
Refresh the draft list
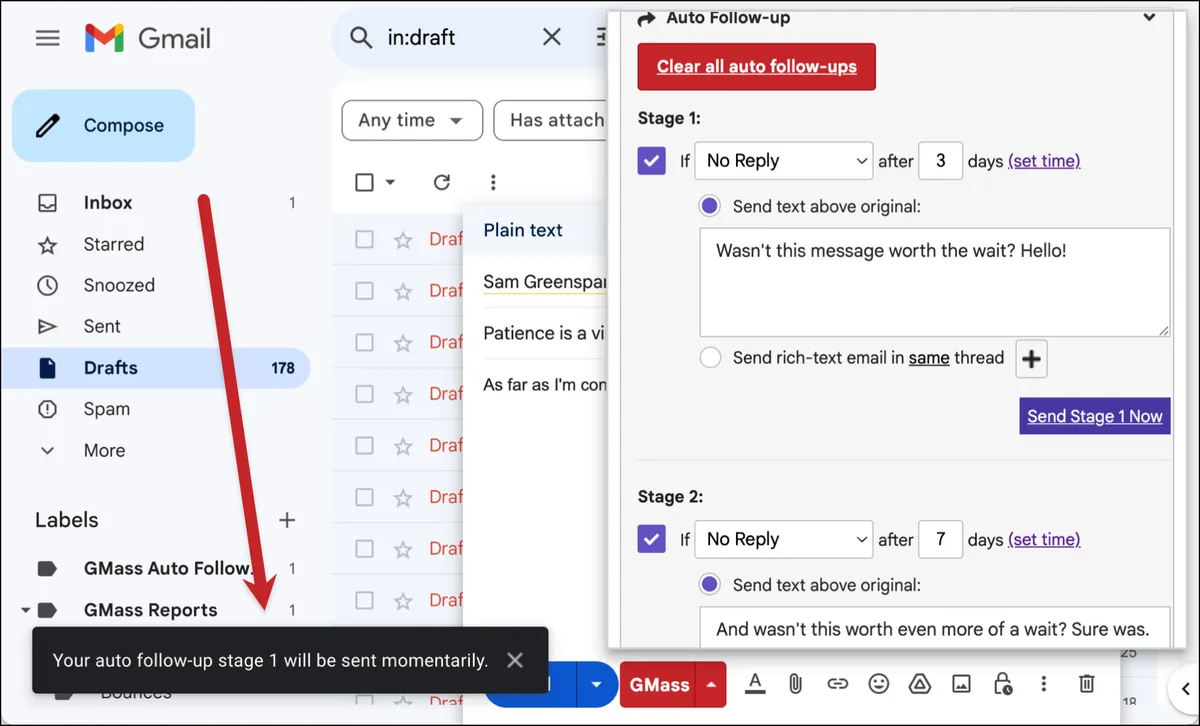pos(442,182)
